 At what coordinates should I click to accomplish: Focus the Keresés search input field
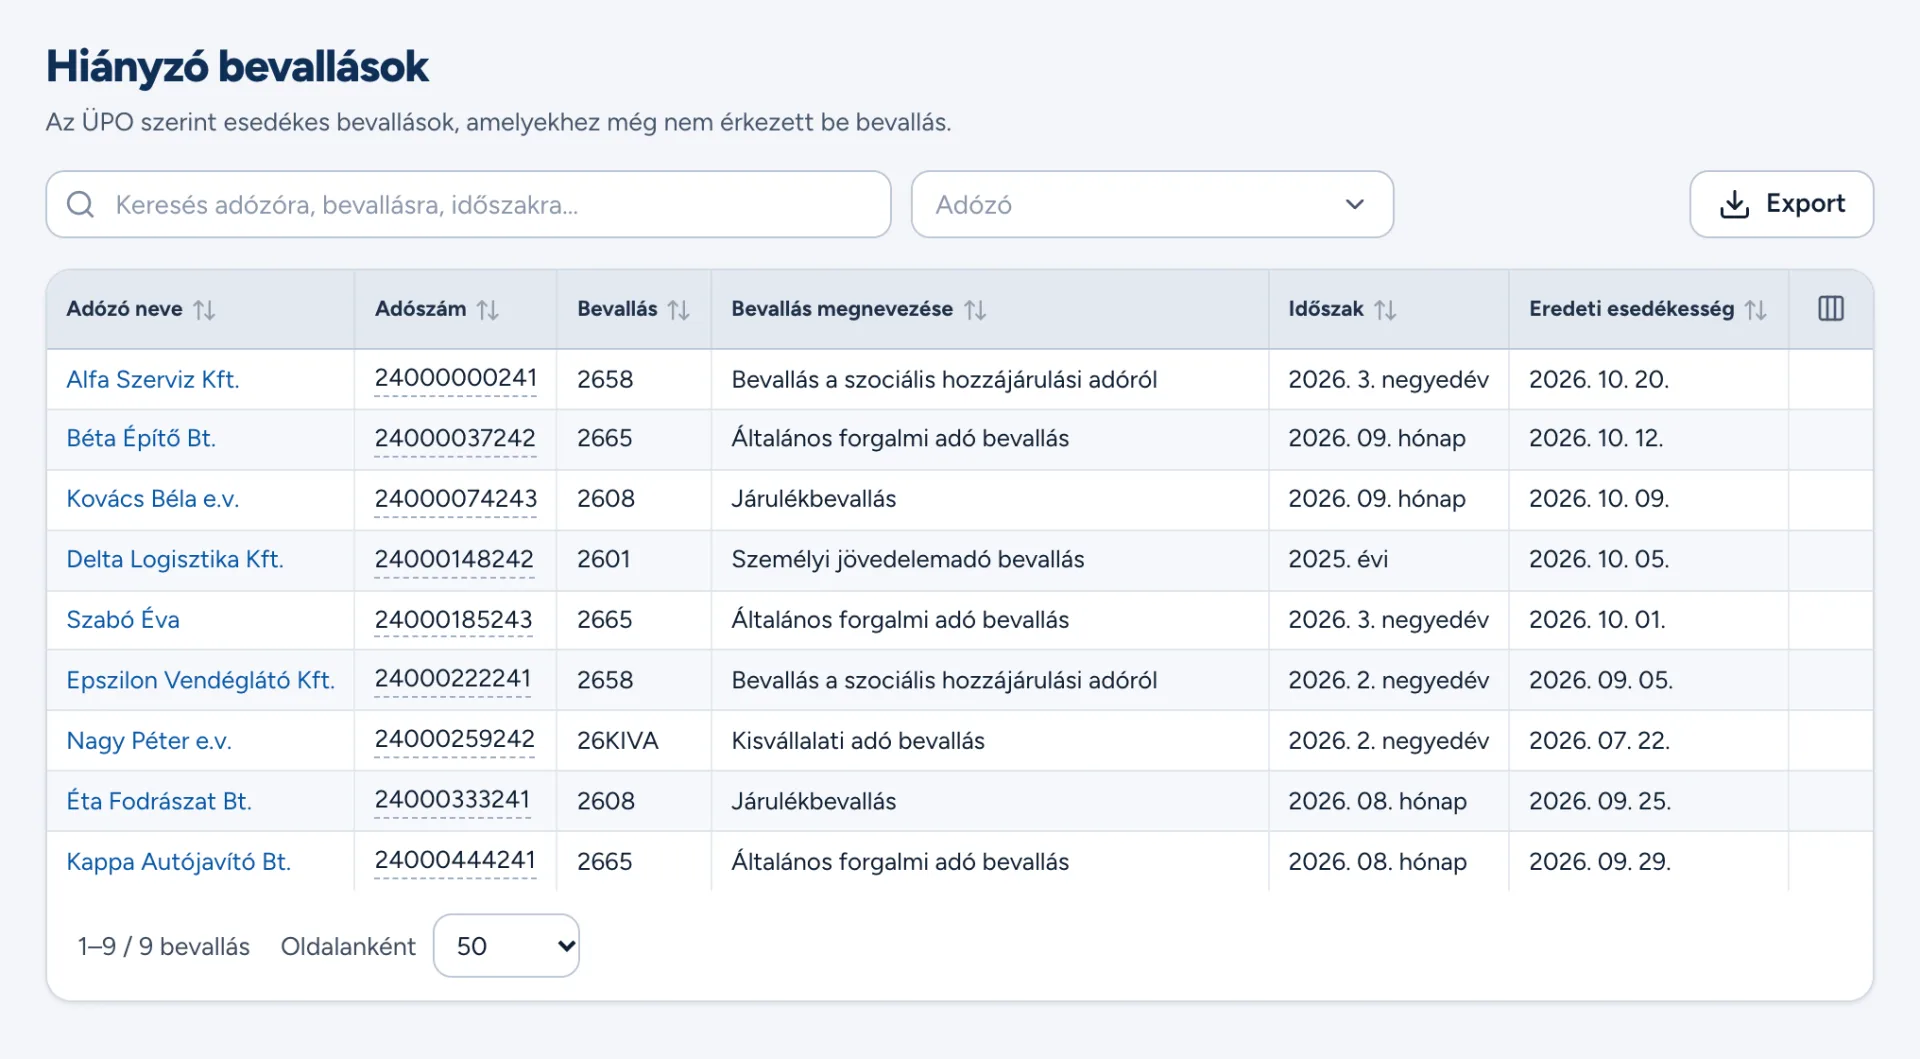[468, 204]
